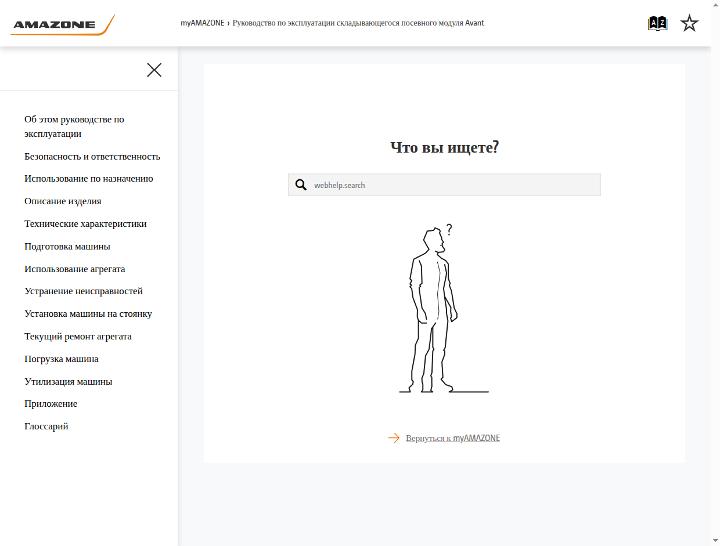Select Глоссарий entry
The width and height of the screenshot is (720, 546).
point(46,426)
